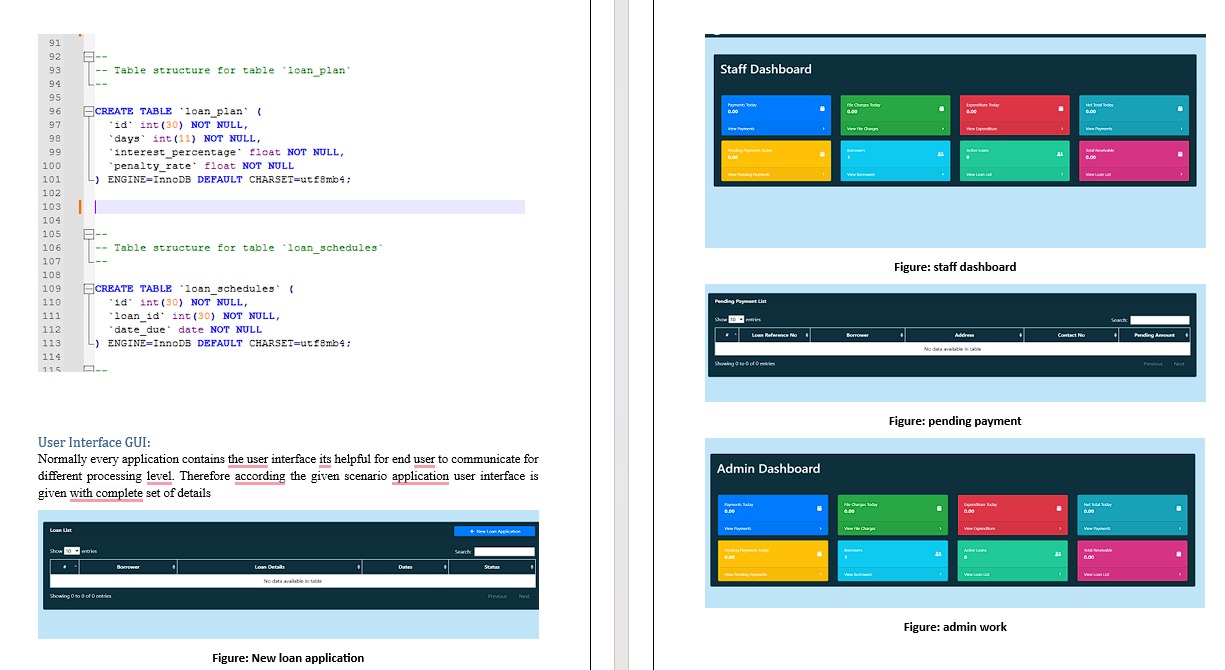
Task: Open View Expenditure link on Admin Dashboard
Action: 980,529
